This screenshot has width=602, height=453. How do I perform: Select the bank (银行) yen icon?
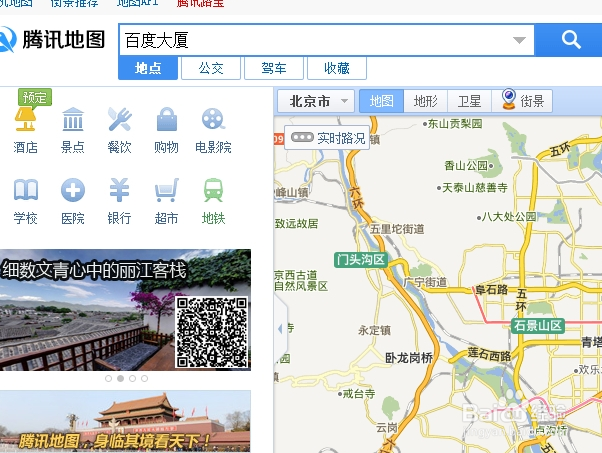point(119,190)
